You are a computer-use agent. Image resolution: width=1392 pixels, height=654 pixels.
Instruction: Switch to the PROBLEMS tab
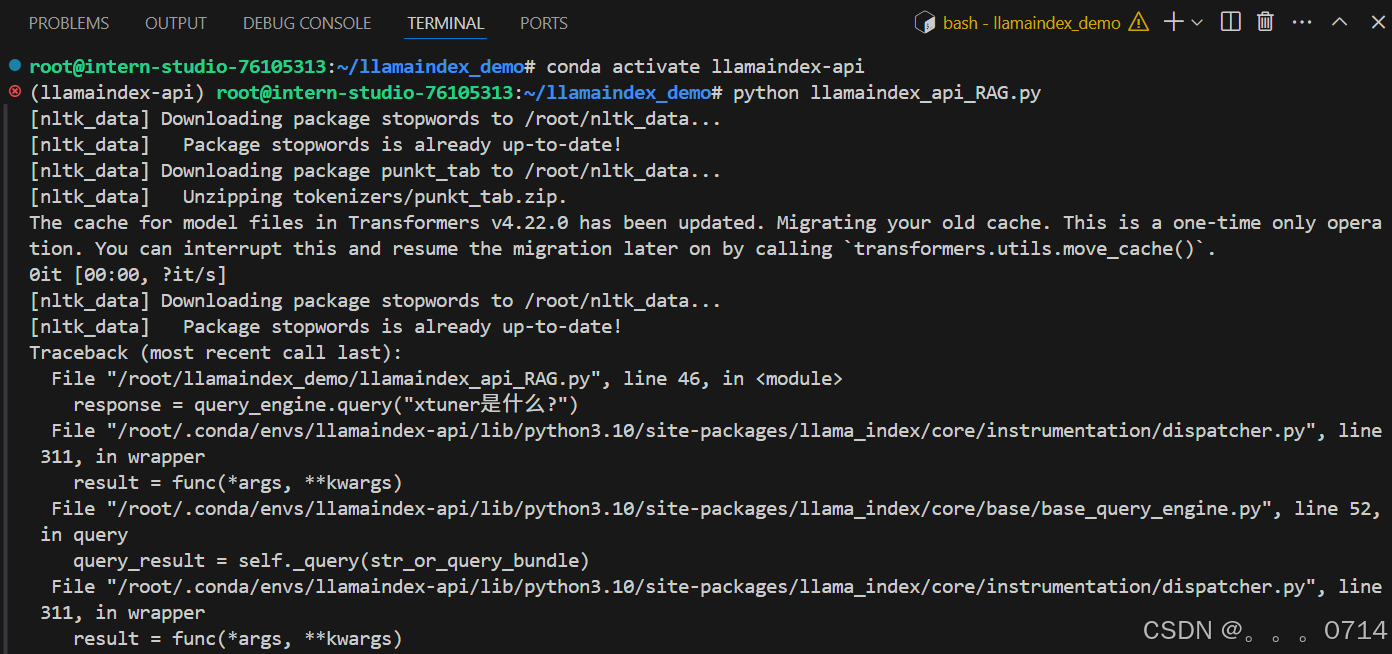pos(69,22)
